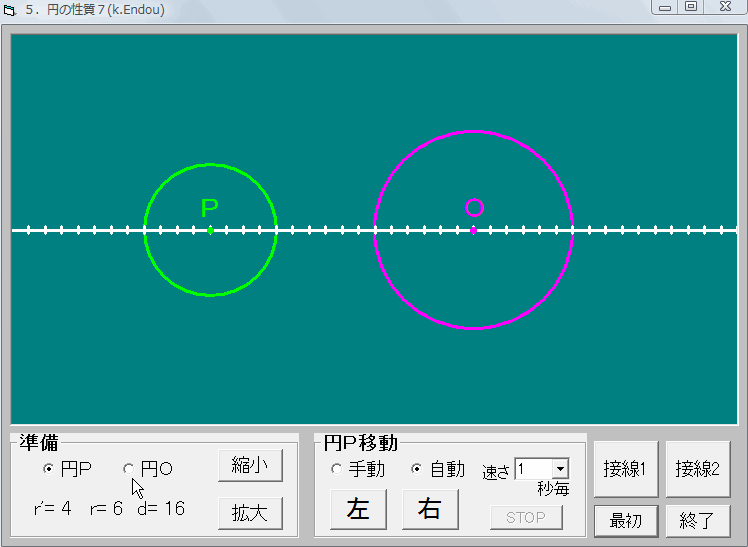
Task: Open the 速さ speed dropdown arrow
Action: point(561,469)
